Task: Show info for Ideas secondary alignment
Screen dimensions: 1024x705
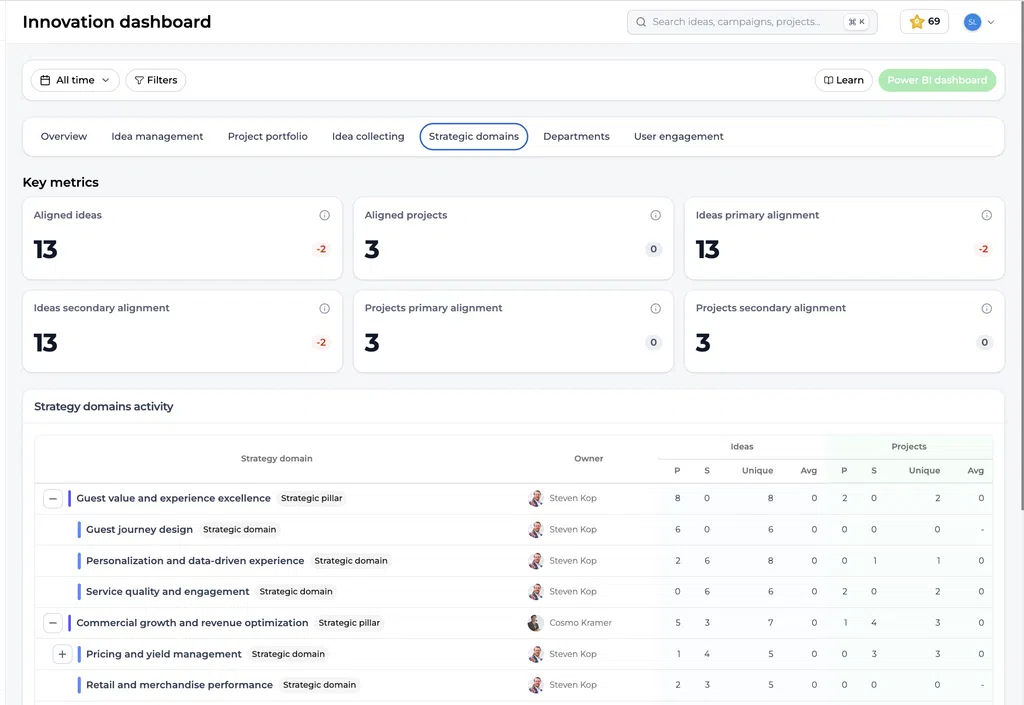Action: (325, 309)
